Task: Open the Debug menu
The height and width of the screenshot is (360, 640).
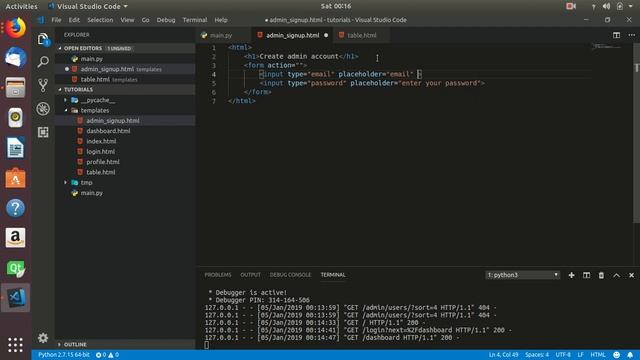Action: pos(166,20)
